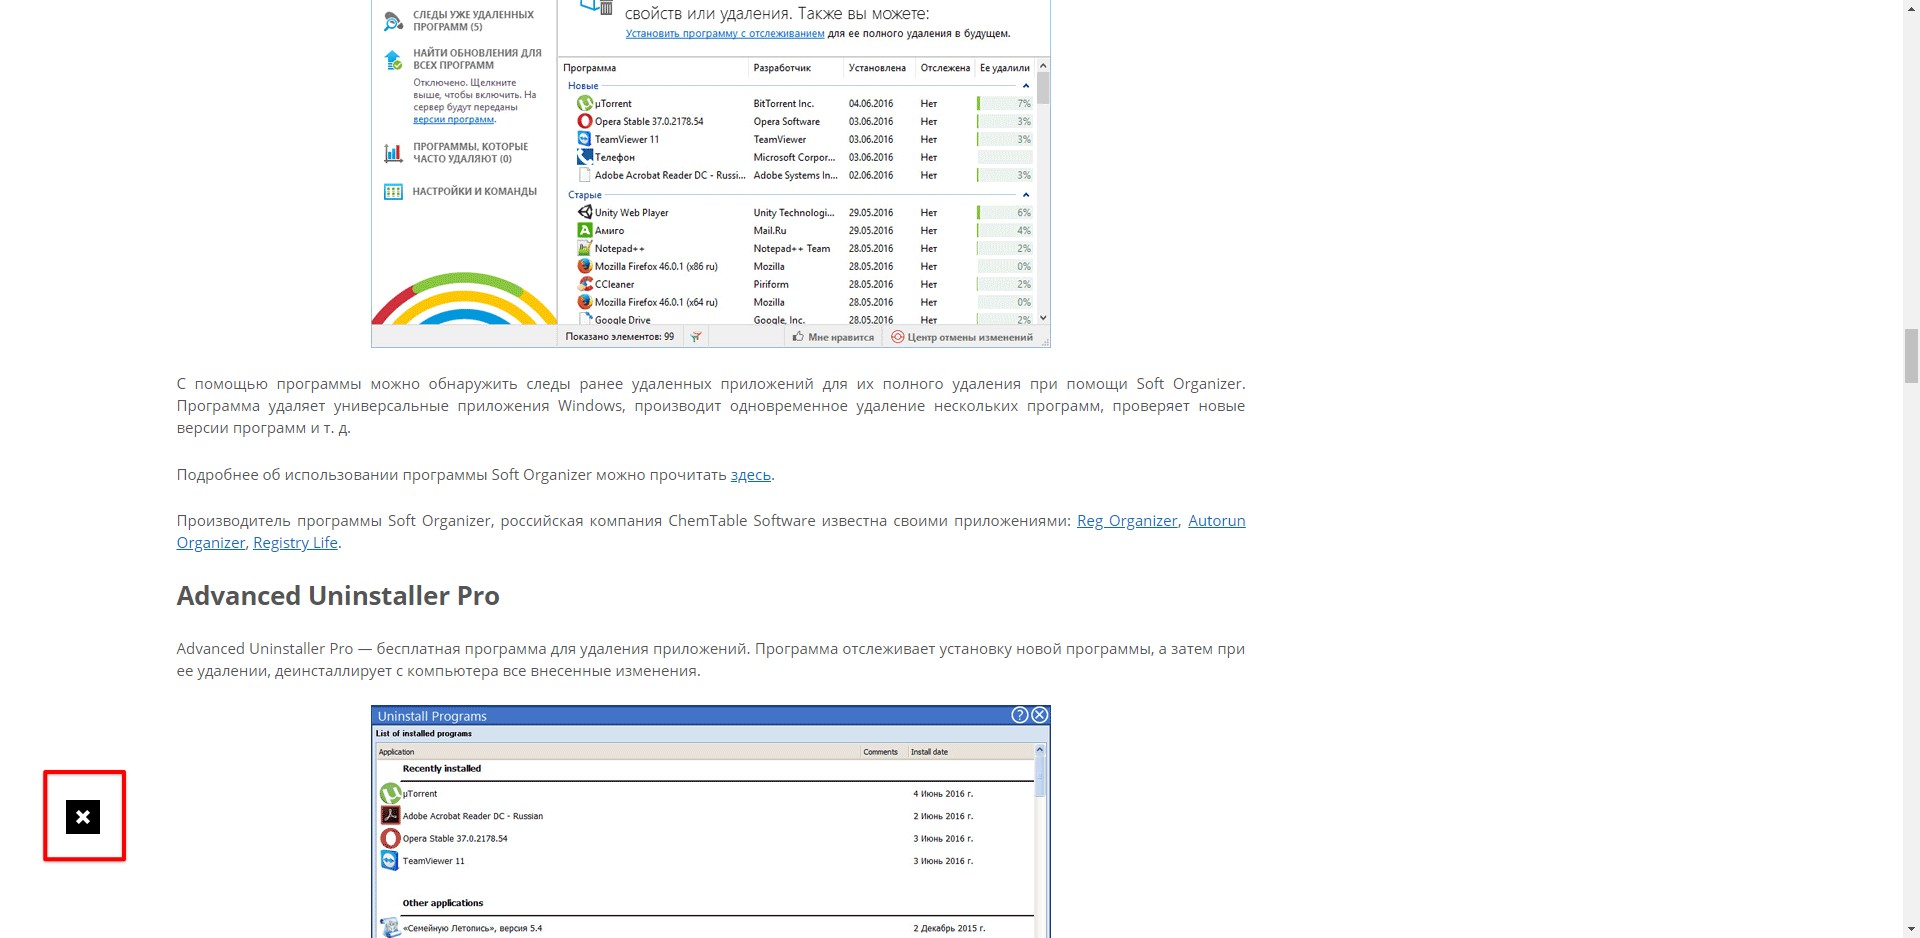Click the CCleaner icon in the Старые group
This screenshot has width=1920, height=938.
pos(585,284)
